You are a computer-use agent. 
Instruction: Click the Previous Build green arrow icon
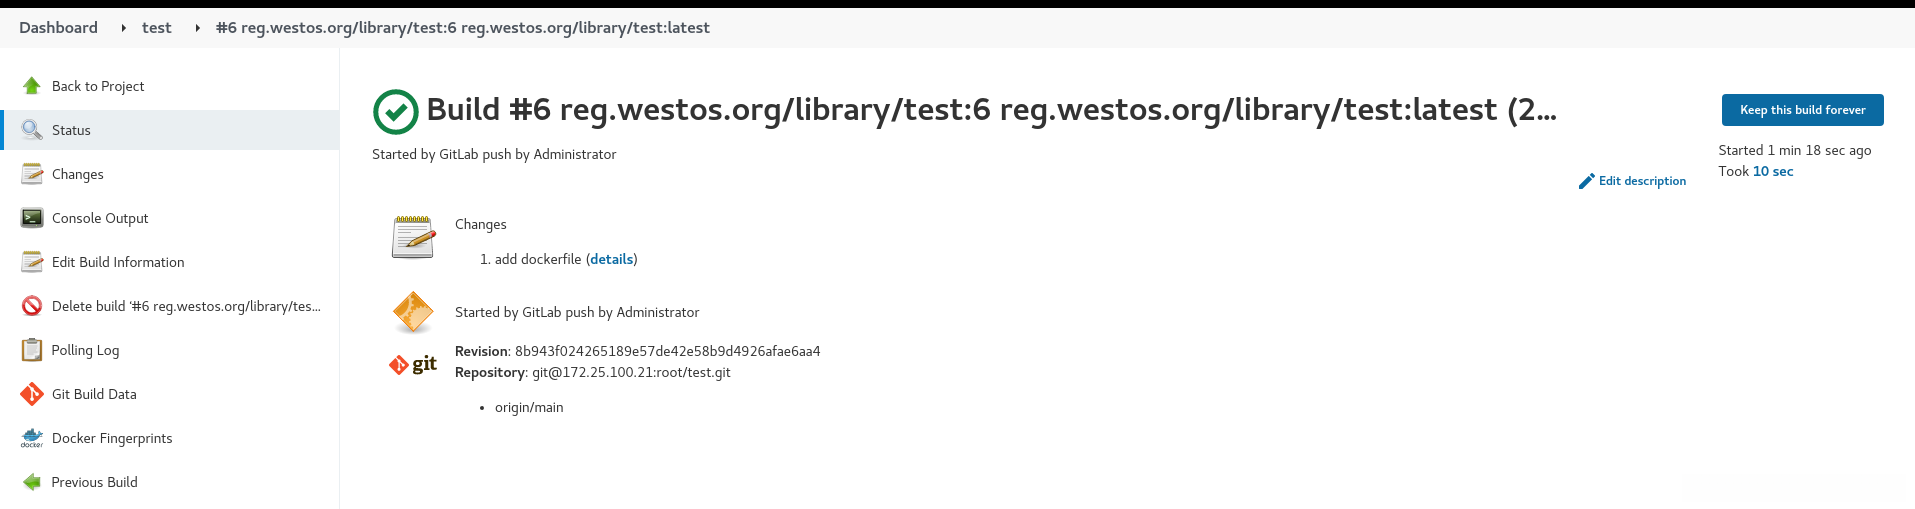click(32, 482)
